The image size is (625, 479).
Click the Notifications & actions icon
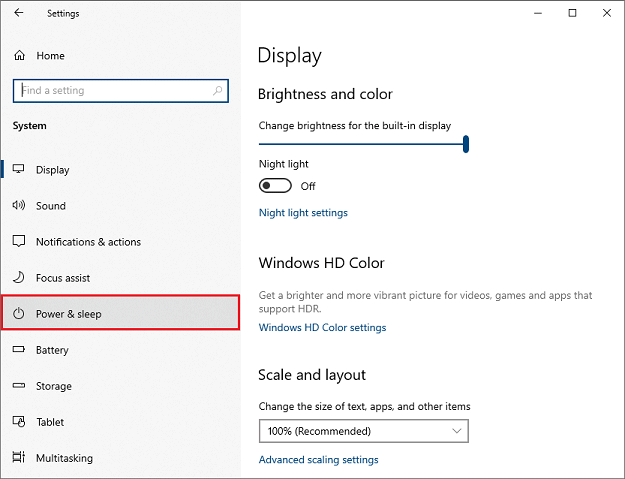click(18, 242)
